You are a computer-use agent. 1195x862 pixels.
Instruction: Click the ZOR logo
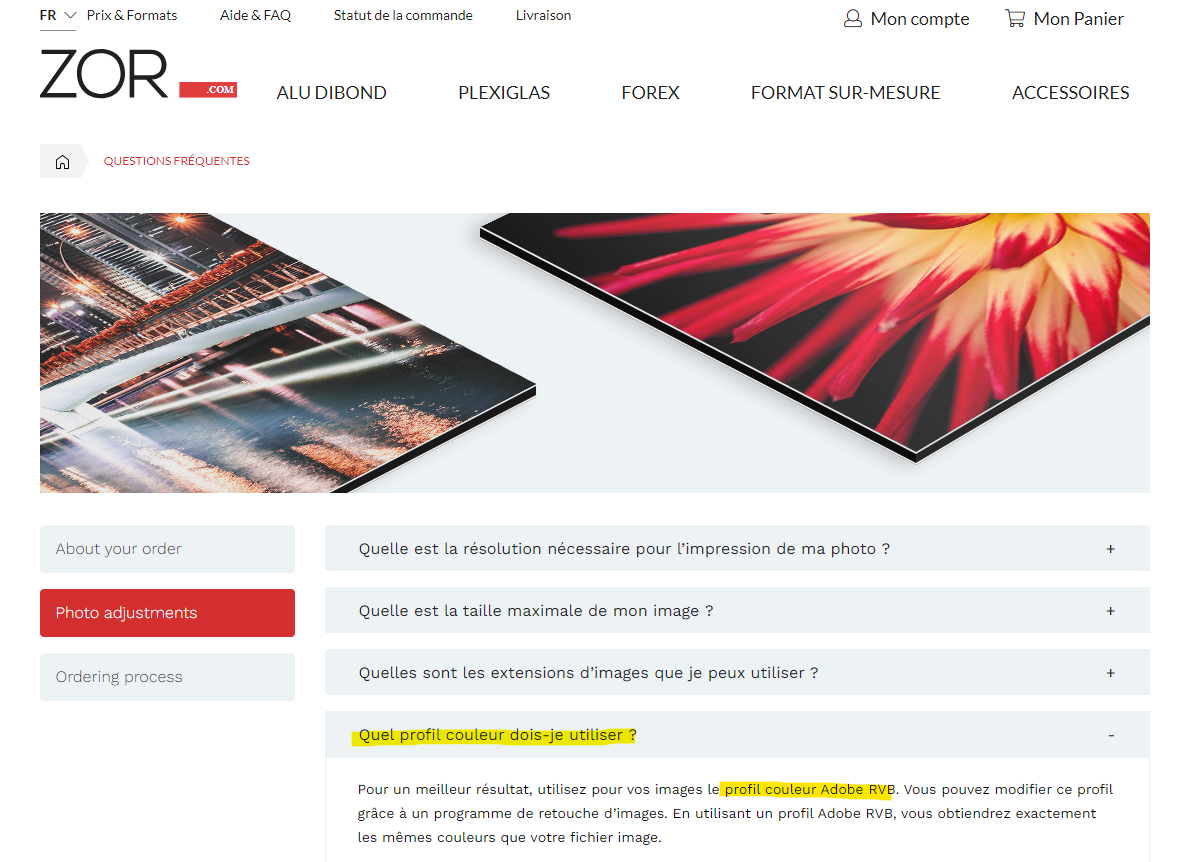click(139, 75)
